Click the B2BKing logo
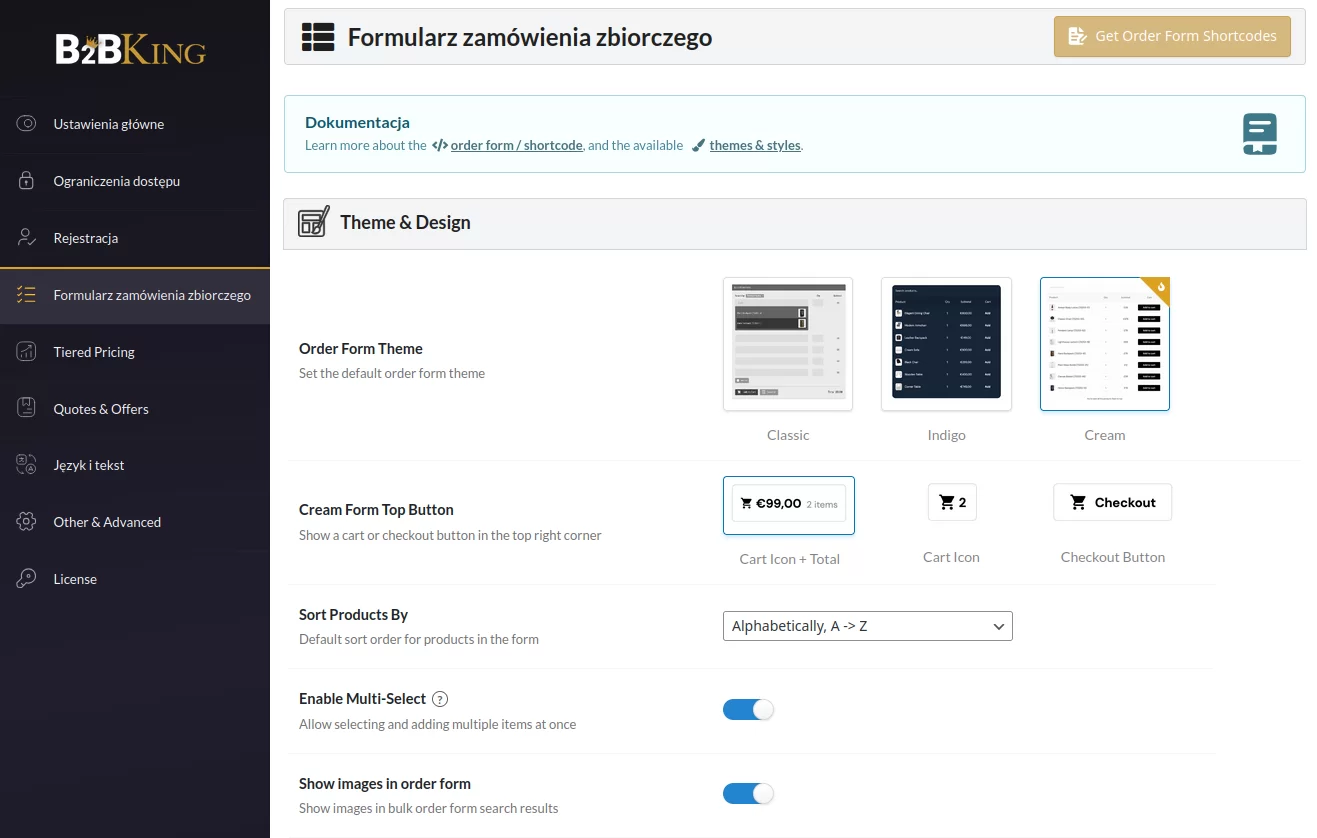The image size is (1317, 838). [131, 49]
